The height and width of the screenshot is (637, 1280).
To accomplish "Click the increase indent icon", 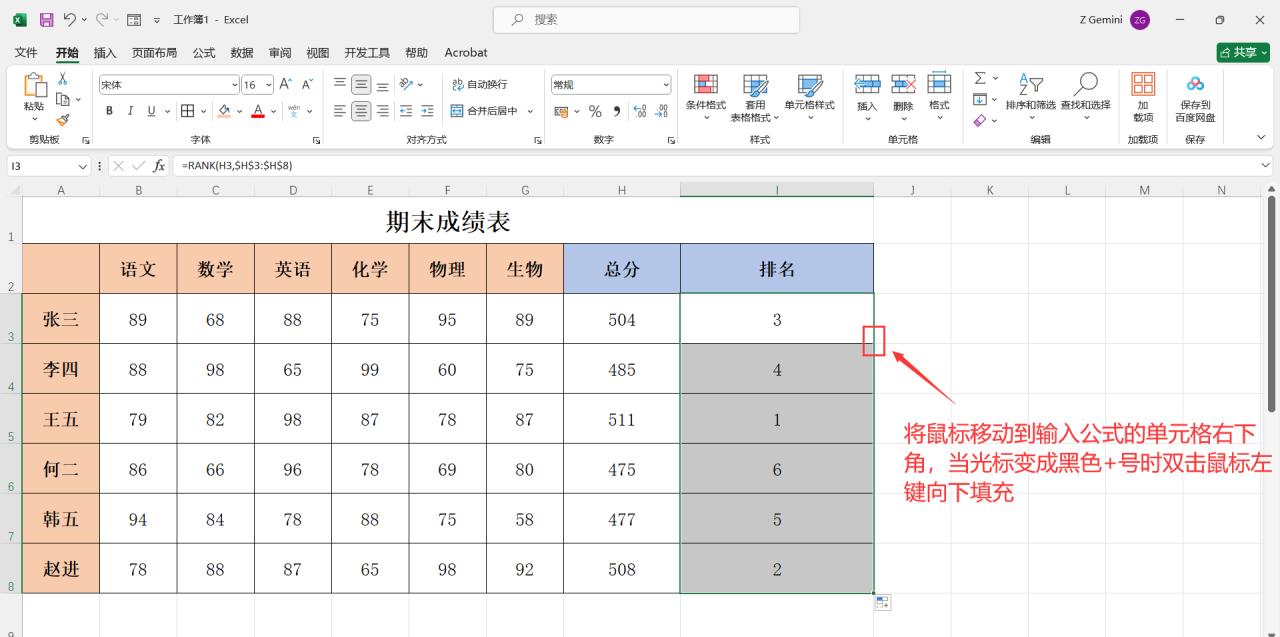I will [427, 111].
